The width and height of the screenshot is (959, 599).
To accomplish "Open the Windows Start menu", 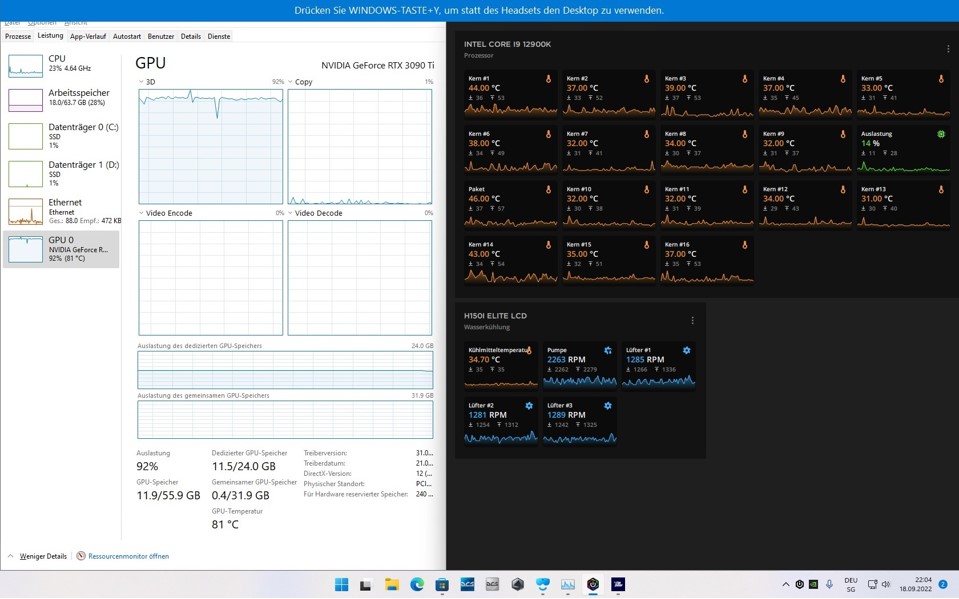I will pyautogui.click(x=342, y=584).
